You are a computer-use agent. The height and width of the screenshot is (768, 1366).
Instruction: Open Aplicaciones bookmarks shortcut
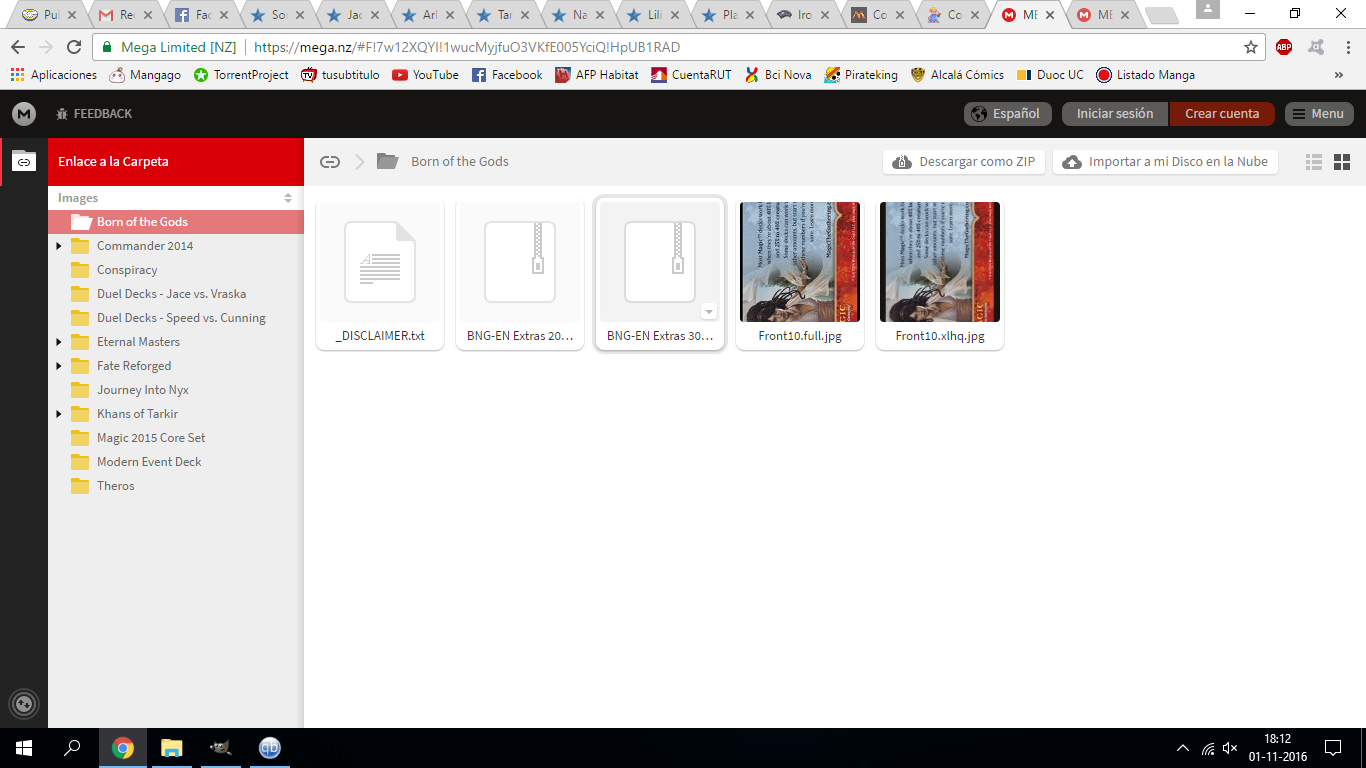pyautogui.click(x=54, y=75)
